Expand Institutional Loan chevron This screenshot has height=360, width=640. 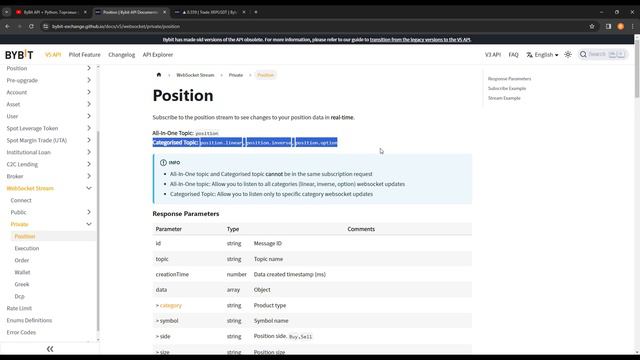pyautogui.click(x=89, y=152)
